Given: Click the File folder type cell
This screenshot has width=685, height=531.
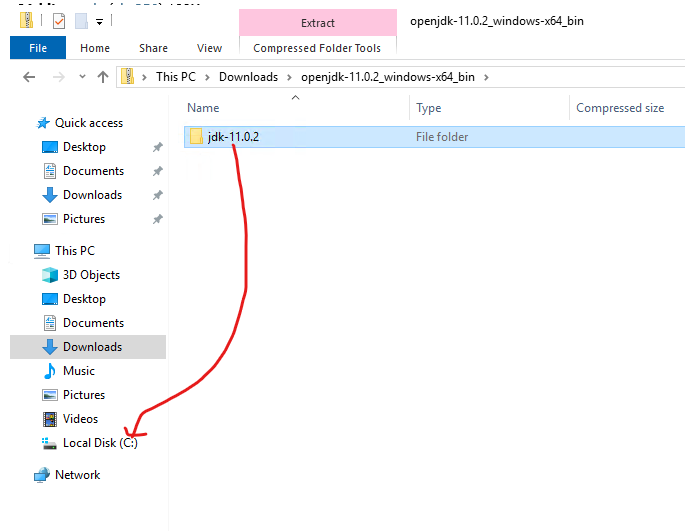Looking at the screenshot, I should (x=442, y=137).
